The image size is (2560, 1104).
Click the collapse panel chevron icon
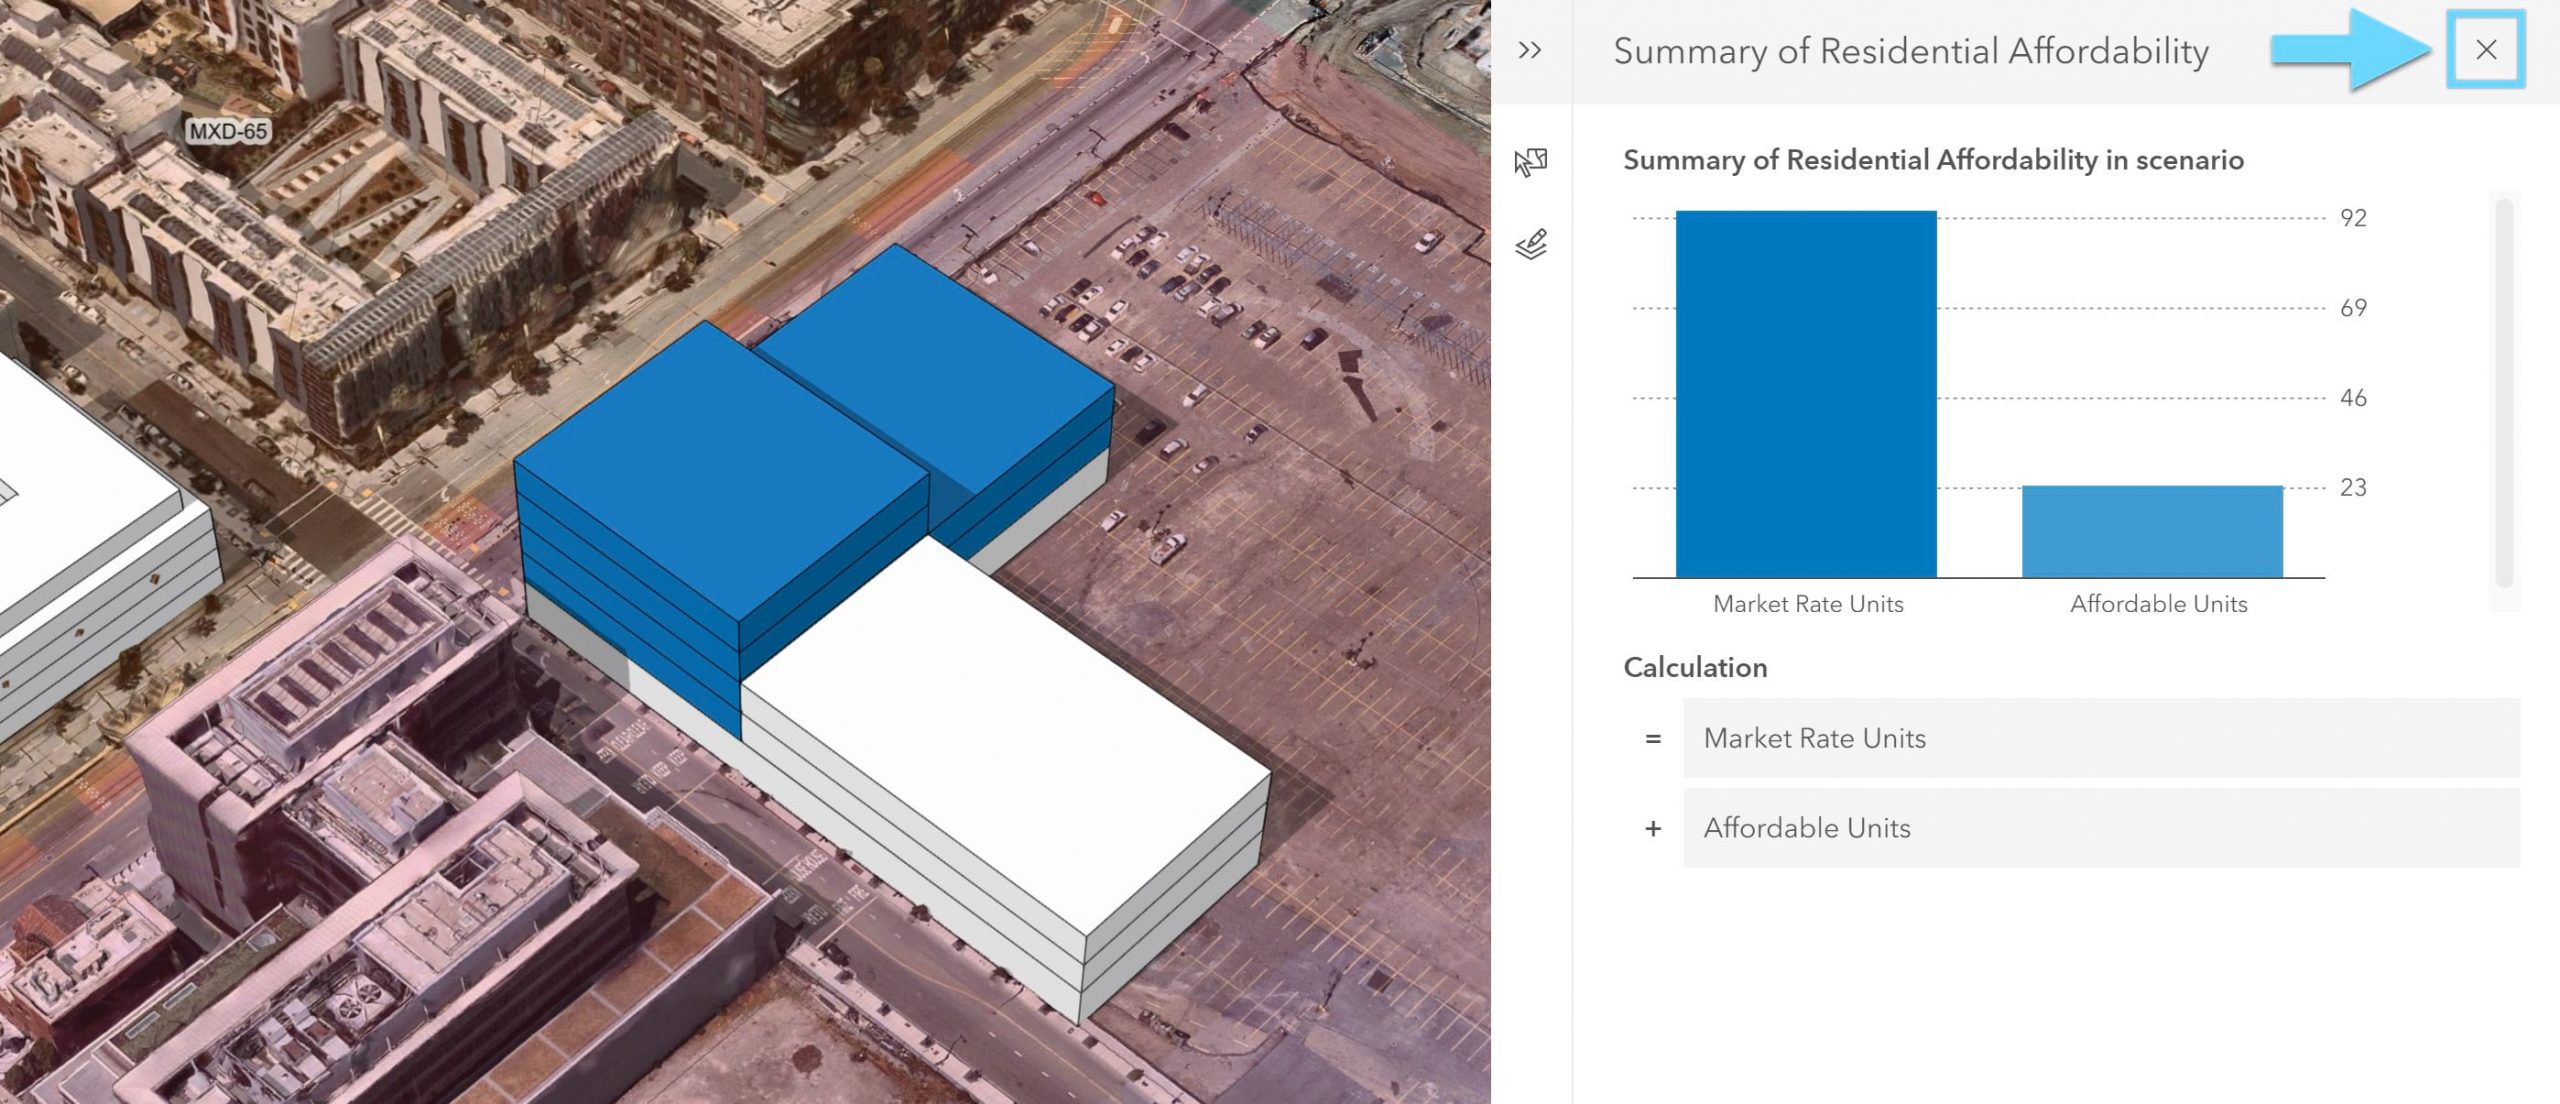[x=1530, y=51]
